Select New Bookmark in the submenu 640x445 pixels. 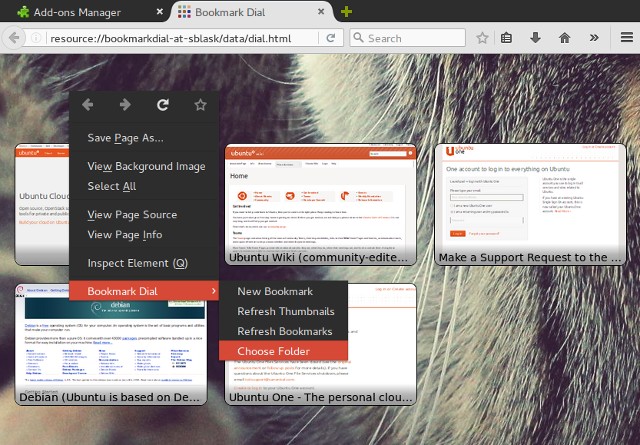283,291
